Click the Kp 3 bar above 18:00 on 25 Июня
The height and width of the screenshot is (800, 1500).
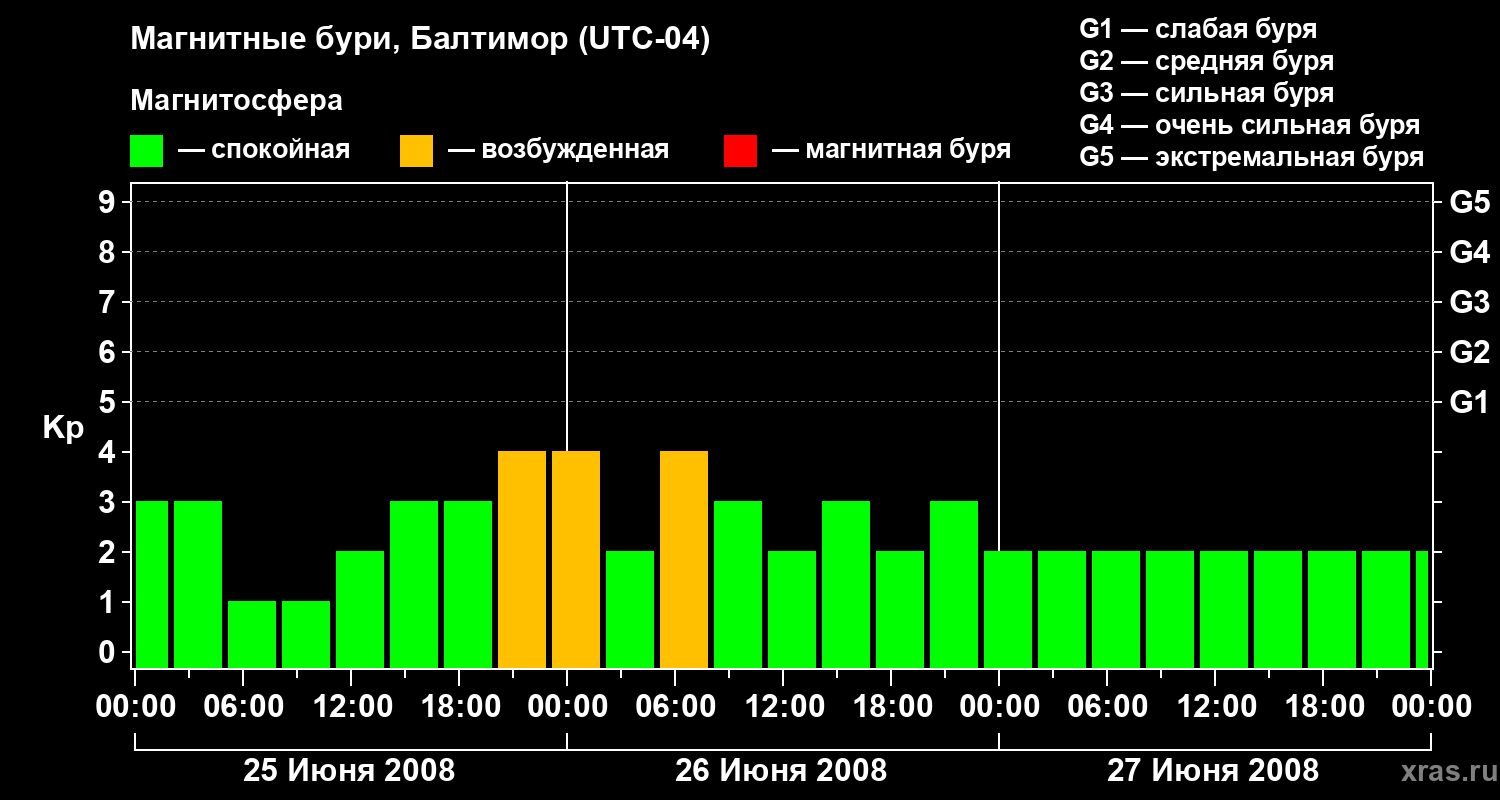pos(468,584)
